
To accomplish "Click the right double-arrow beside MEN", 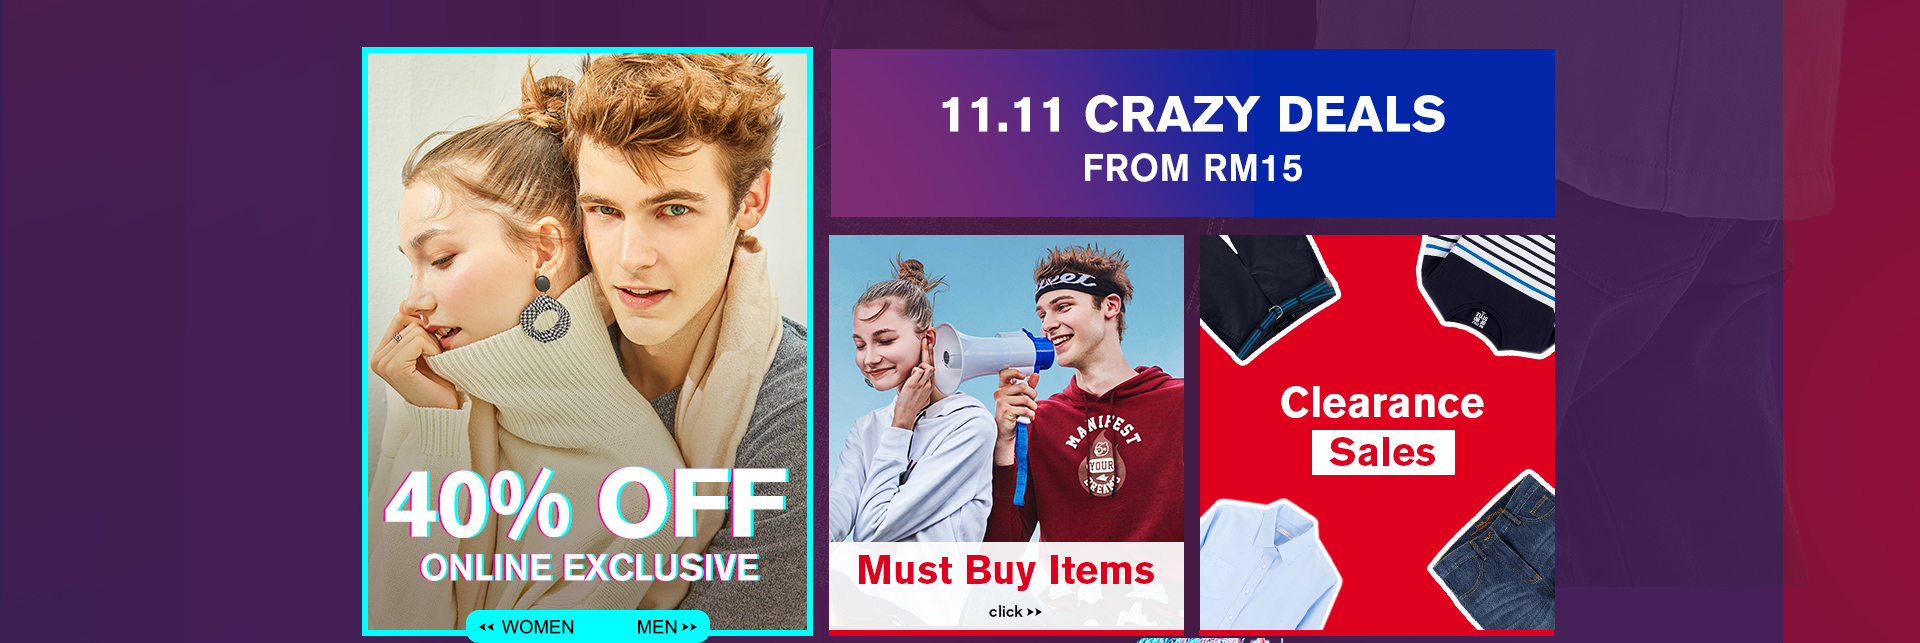I will click(689, 627).
